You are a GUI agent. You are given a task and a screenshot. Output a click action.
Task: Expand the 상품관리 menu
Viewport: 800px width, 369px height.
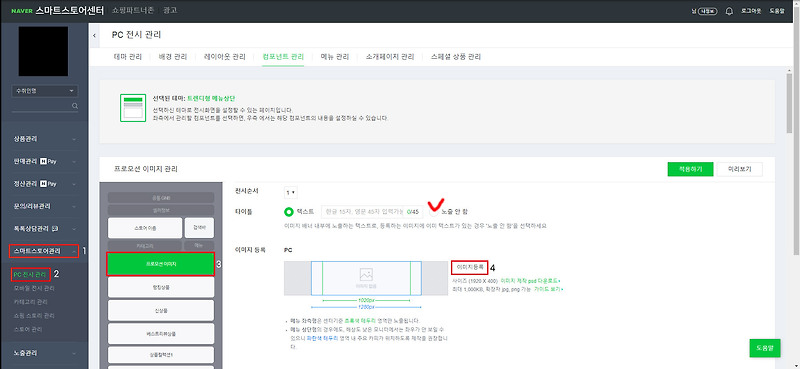[x=44, y=139]
